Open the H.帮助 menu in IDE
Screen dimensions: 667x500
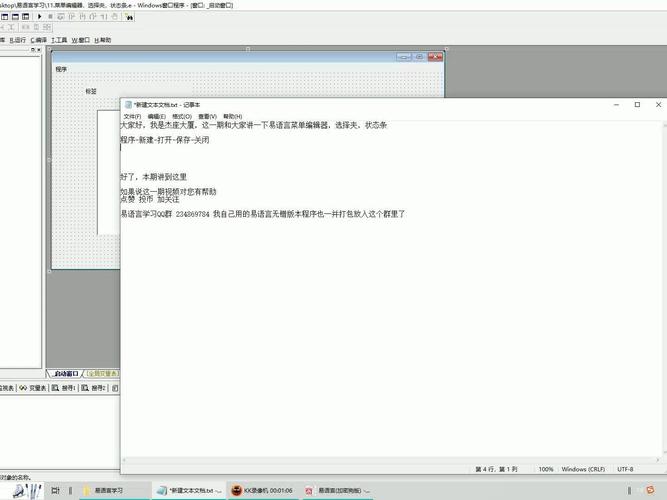point(103,40)
